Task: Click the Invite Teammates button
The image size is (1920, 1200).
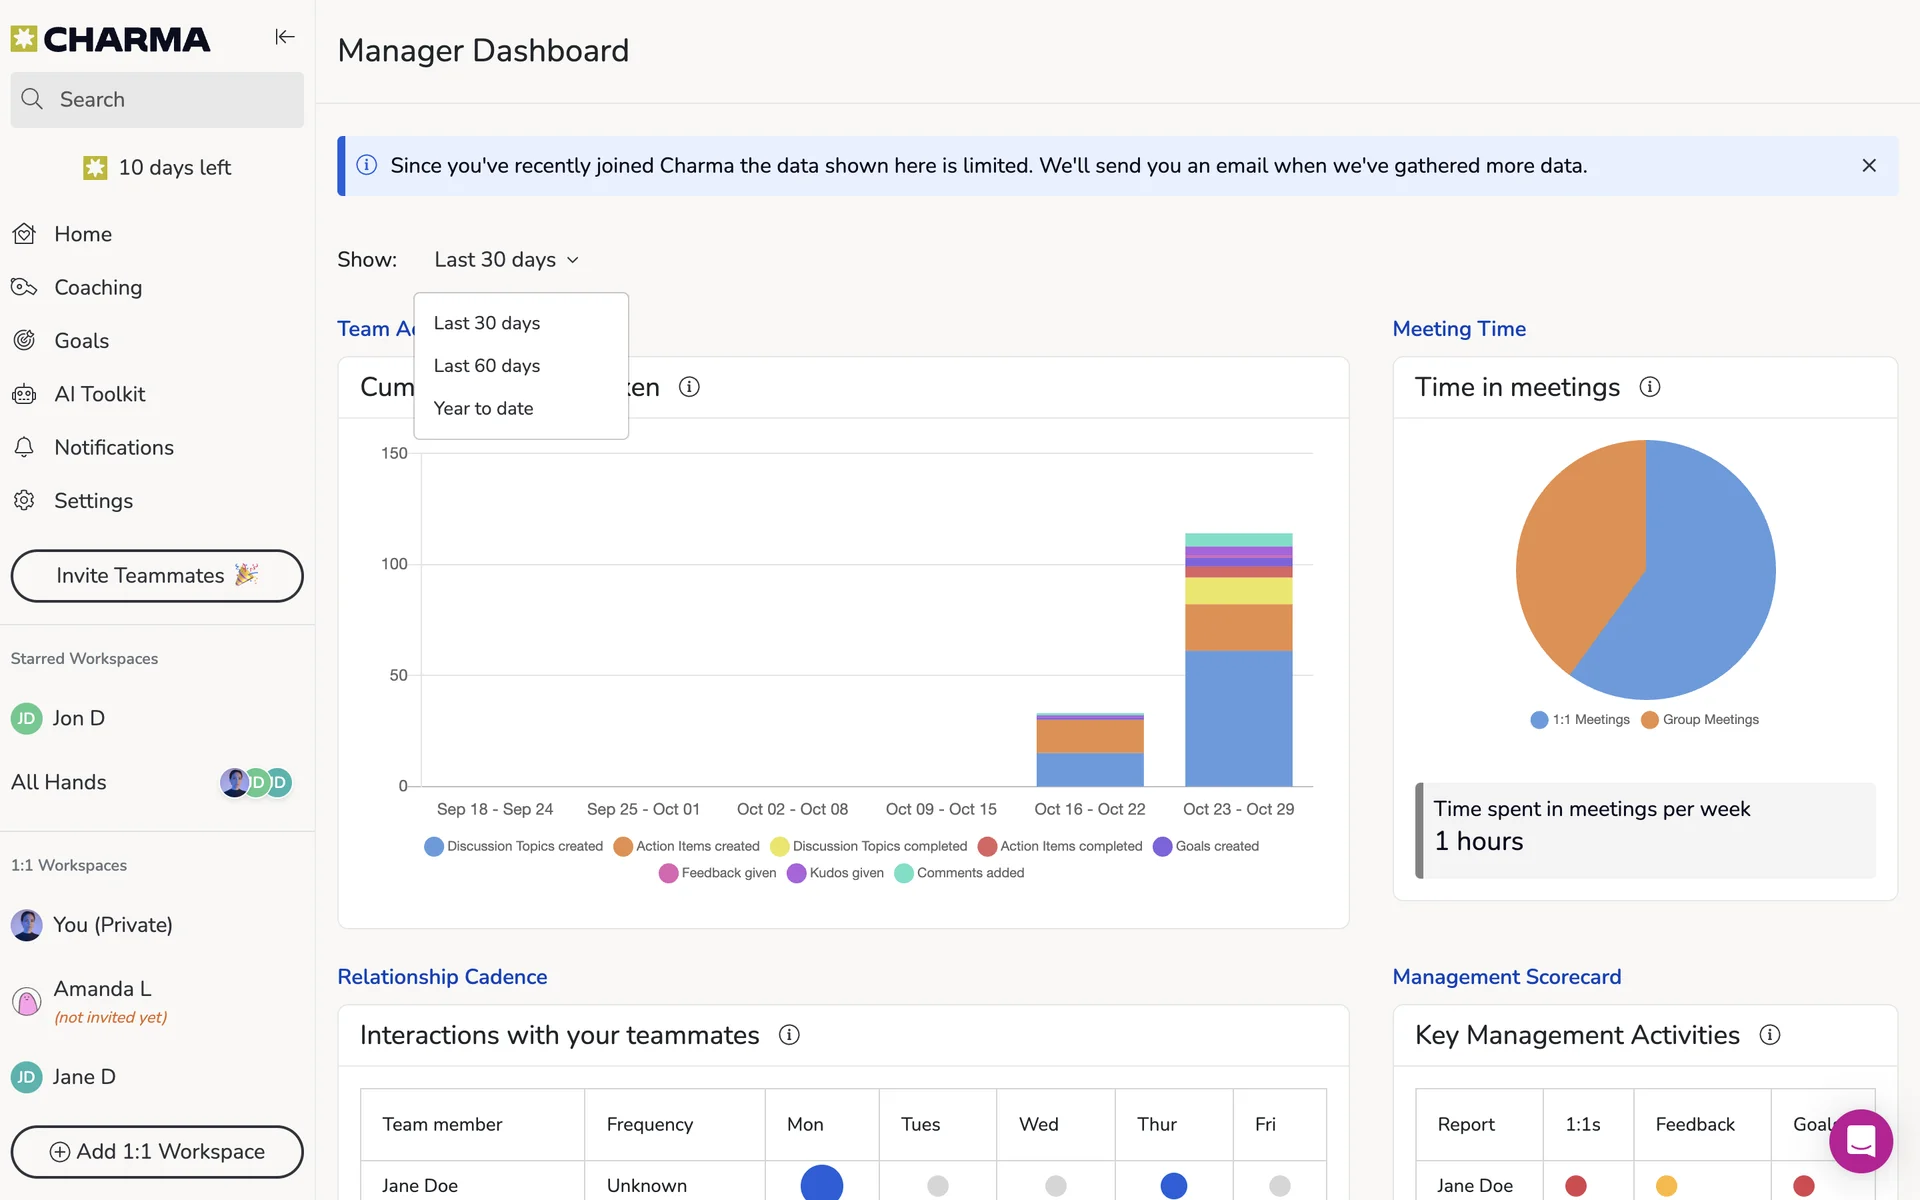Action: 157,576
